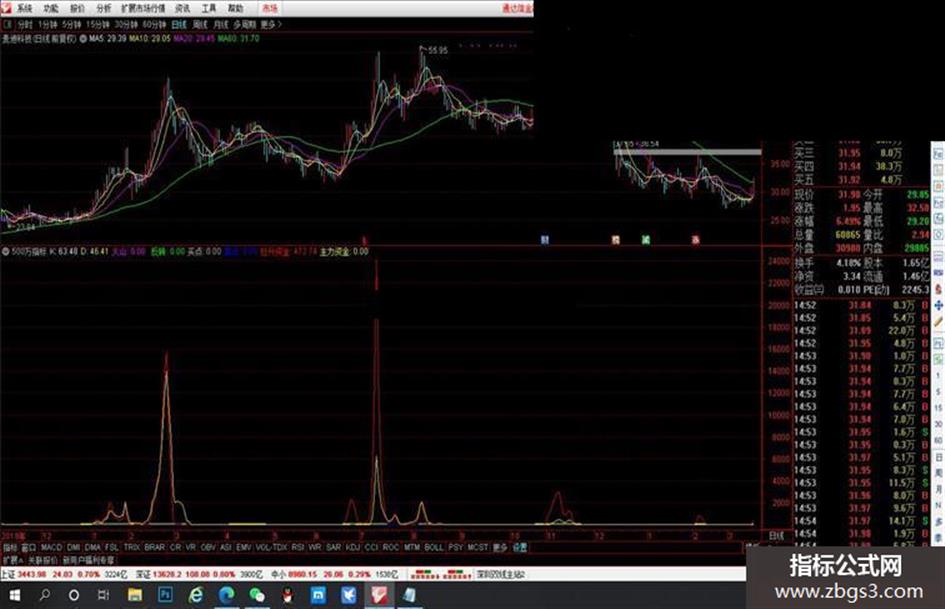Select the TRIX indicator
Image resolution: width=945 pixels, height=609 pixels.
point(131,547)
